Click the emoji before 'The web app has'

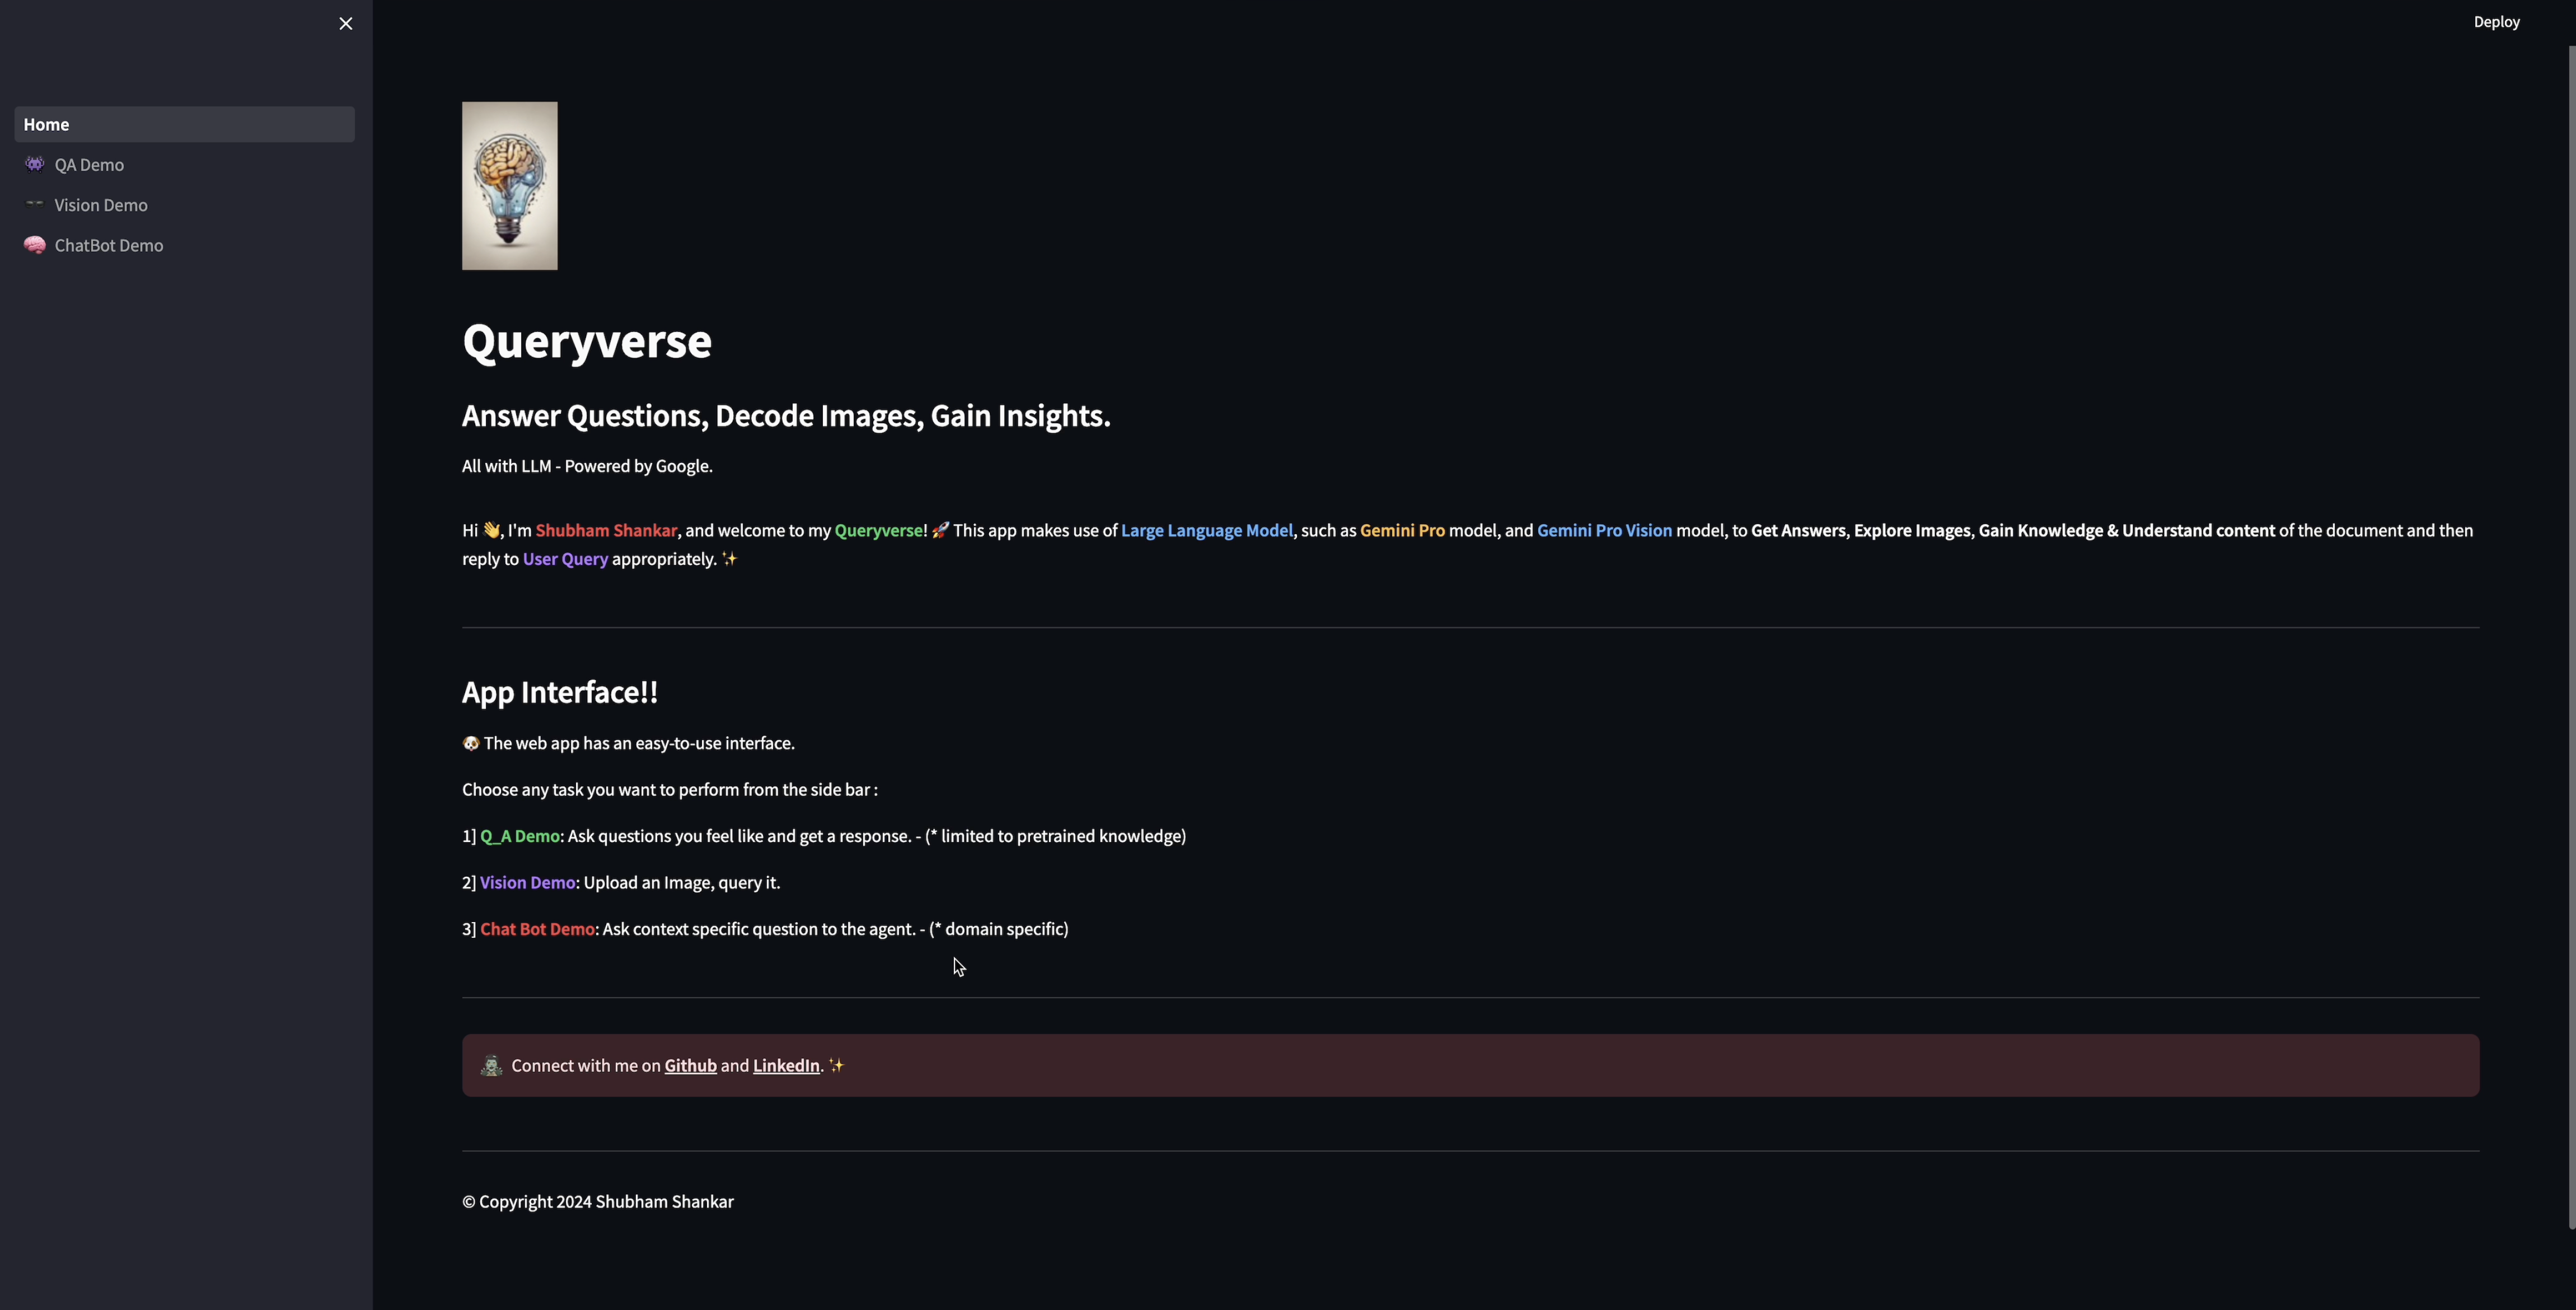(x=471, y=743)
